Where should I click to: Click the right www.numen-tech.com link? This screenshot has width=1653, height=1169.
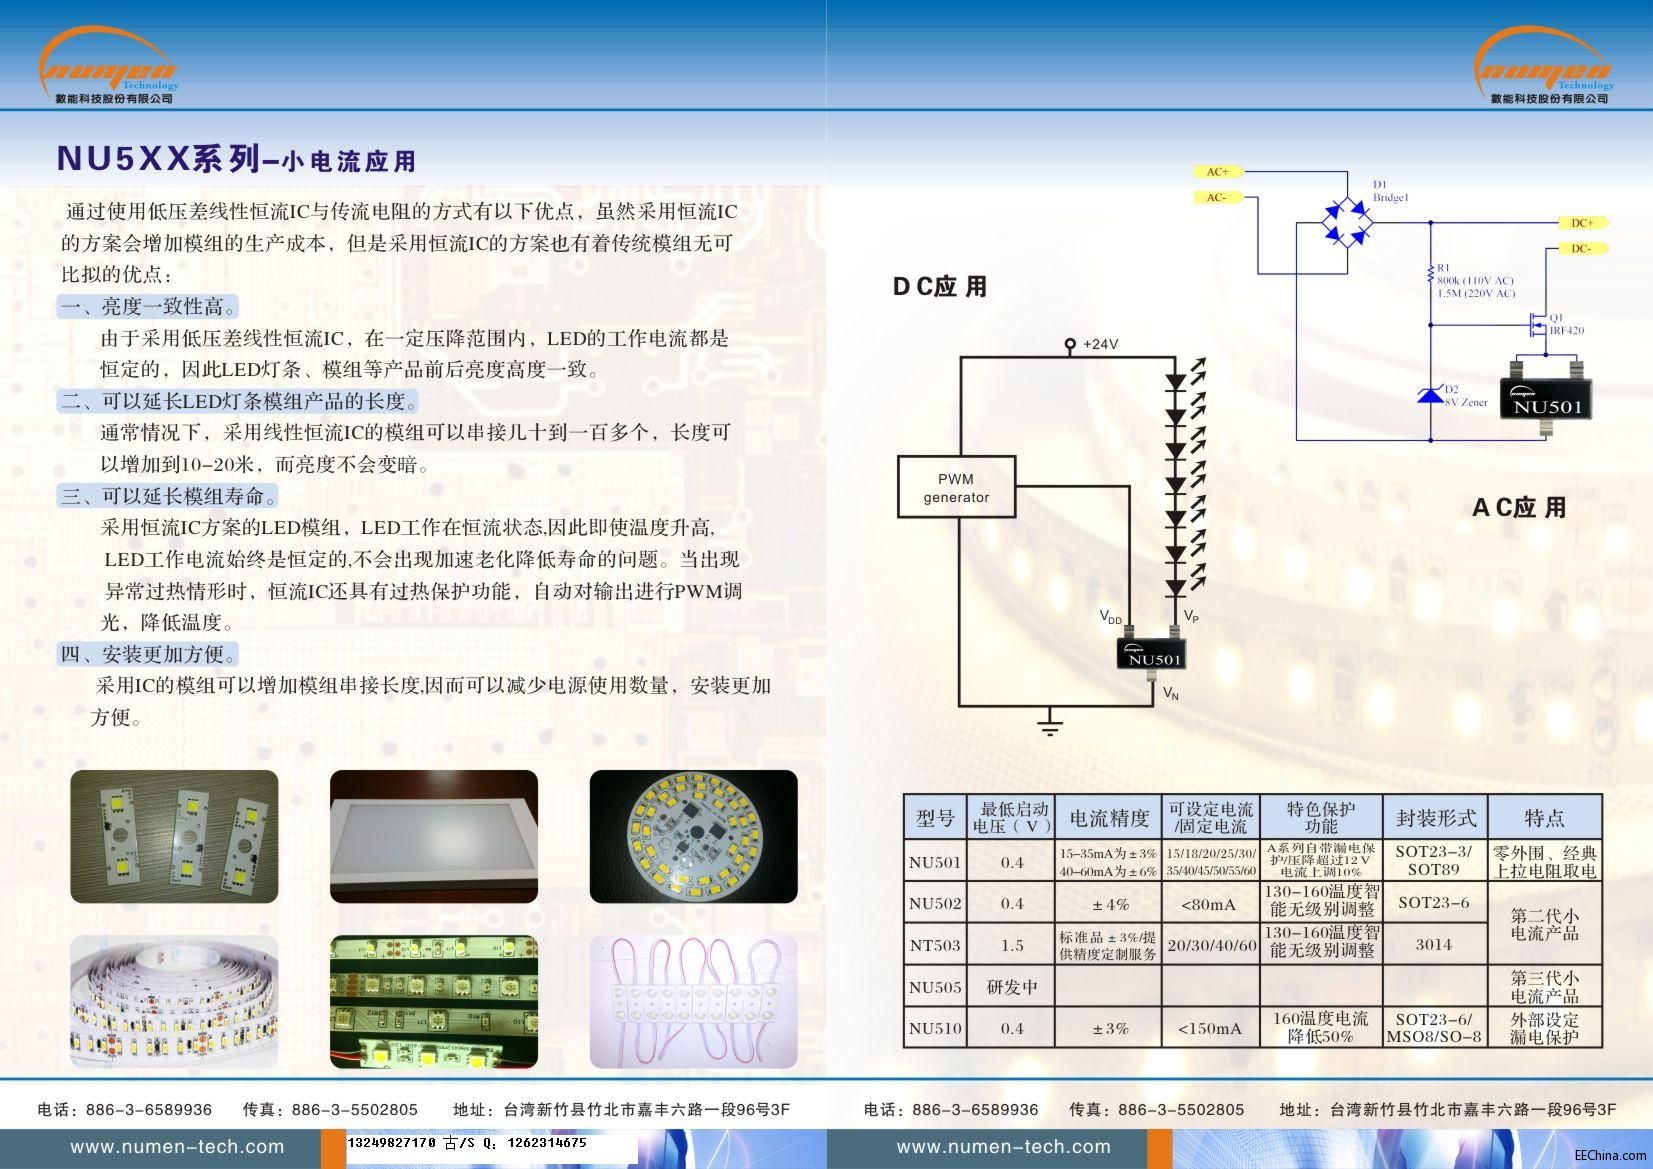(1003, 1147)
